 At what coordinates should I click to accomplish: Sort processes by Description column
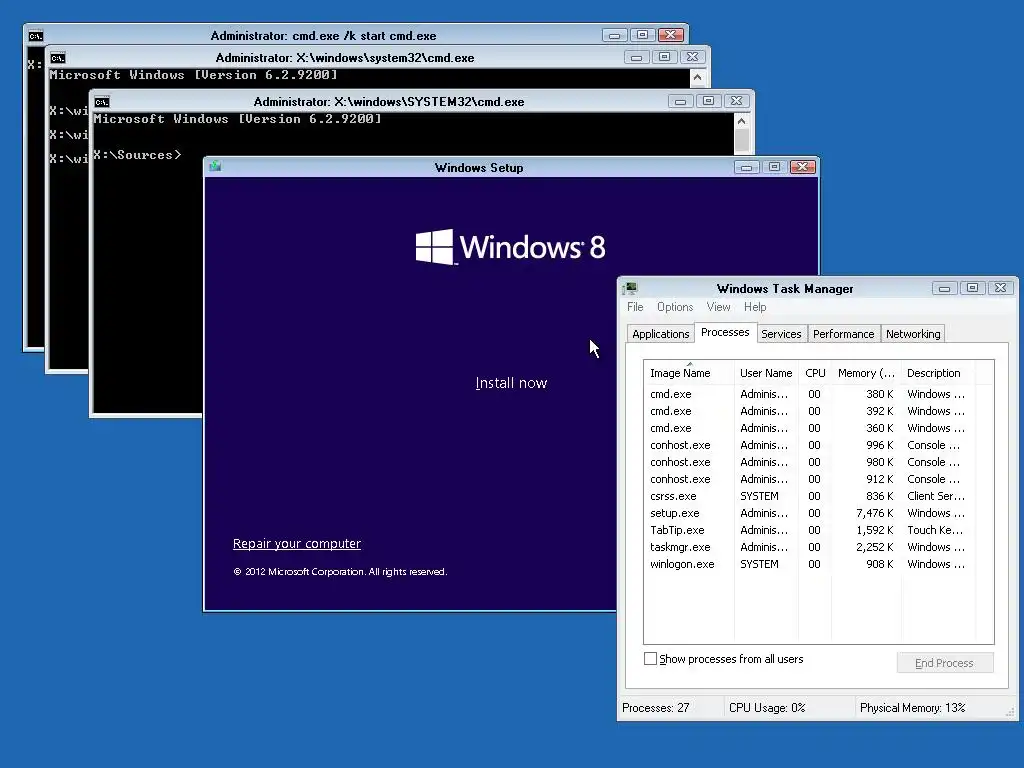tap(938, 373)
